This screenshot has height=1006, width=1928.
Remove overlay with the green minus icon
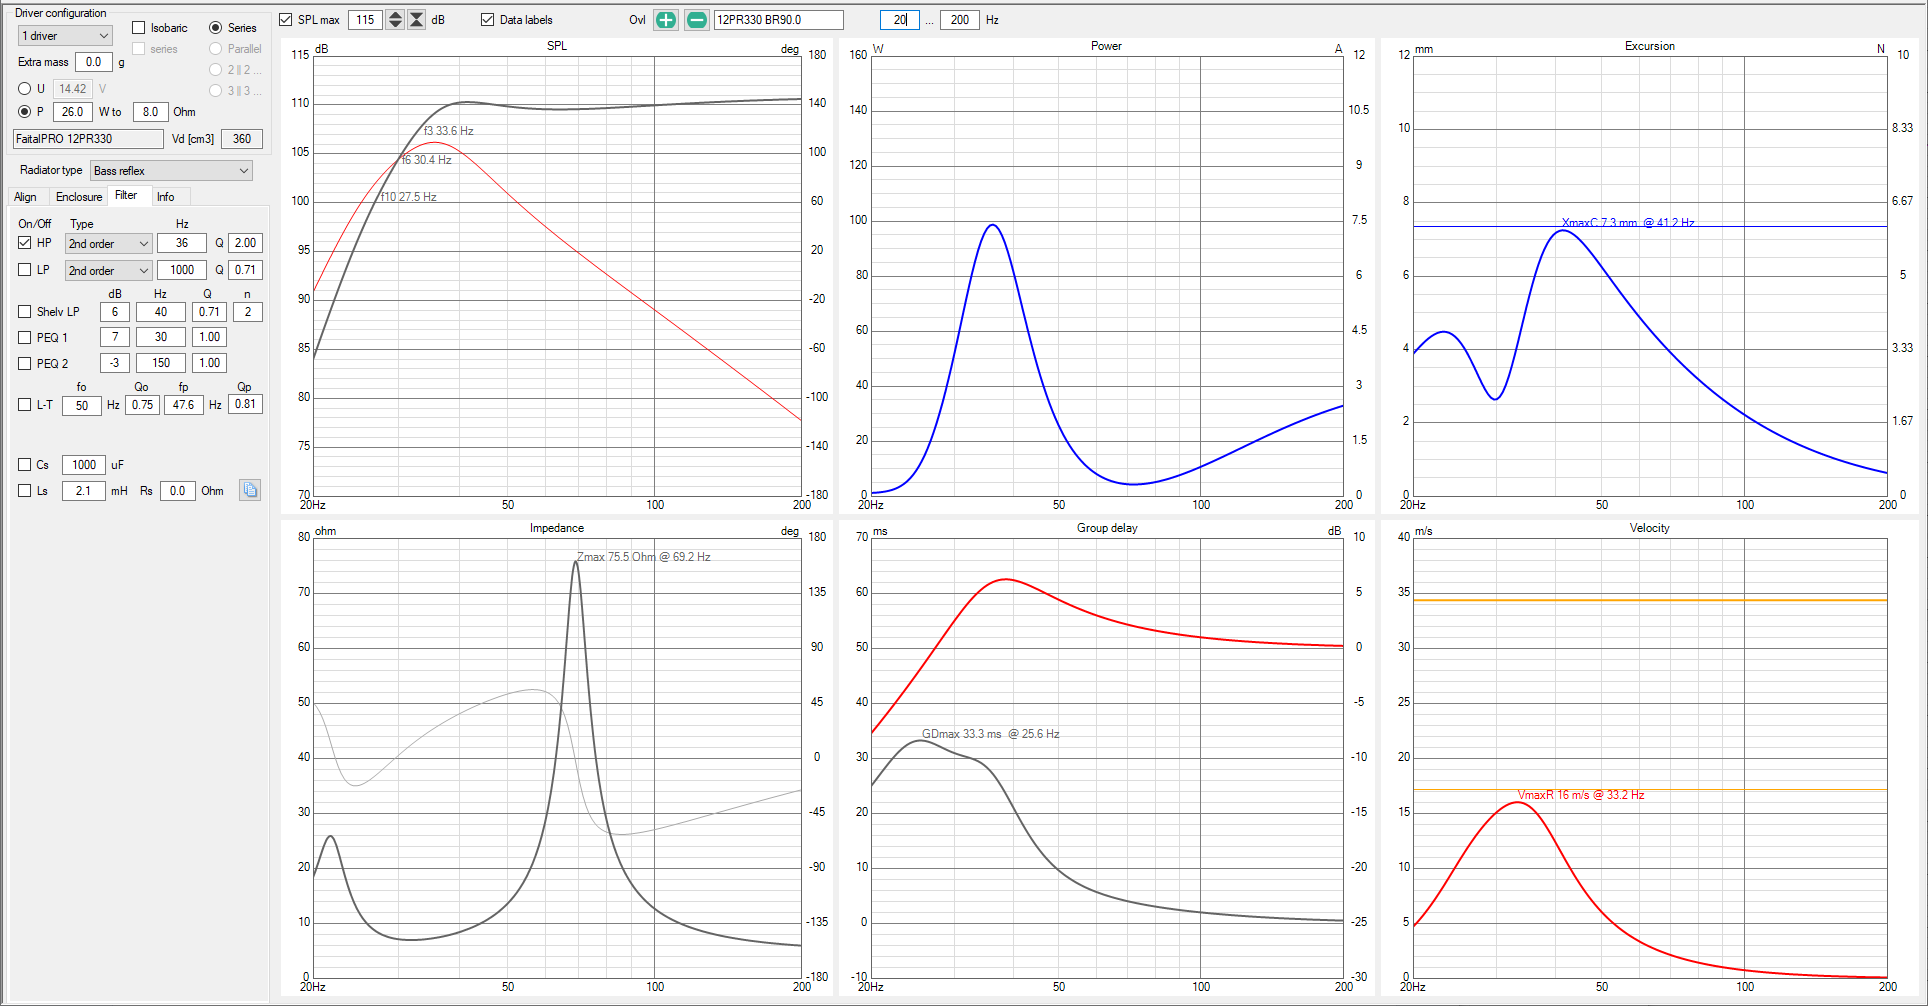tap(697, 20)
